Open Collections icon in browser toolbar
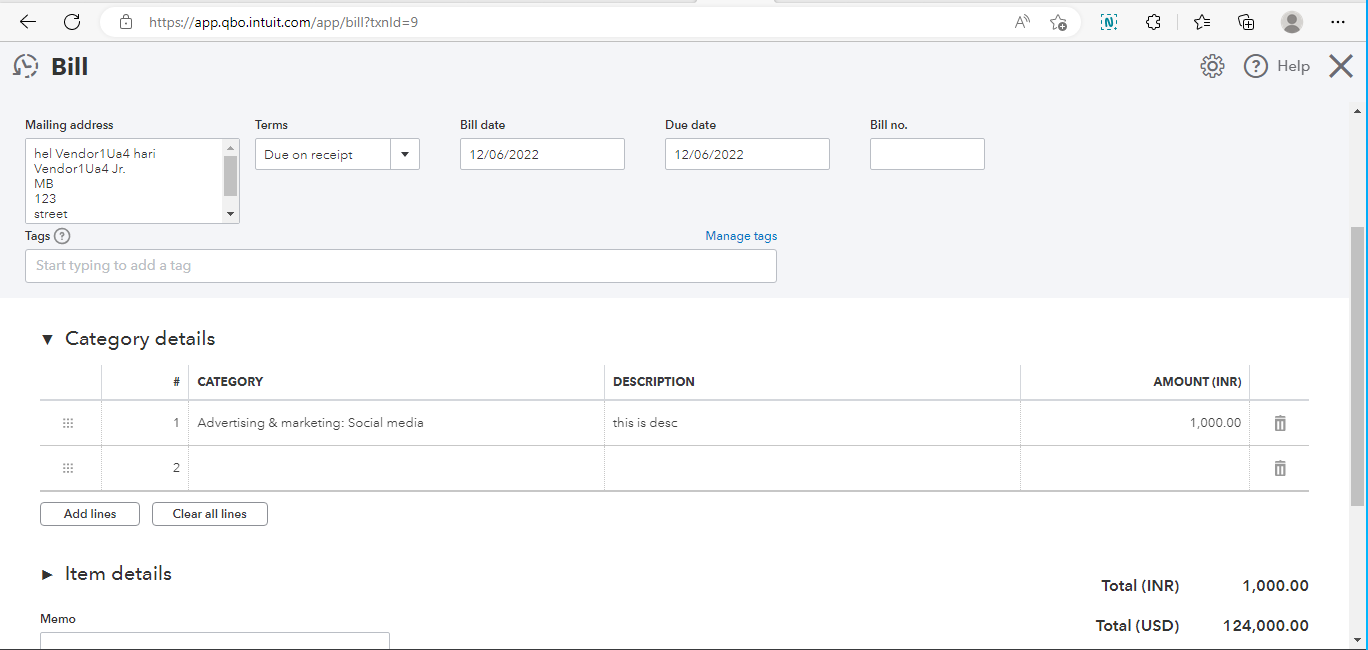The height and width of the screenshot is (650, 1368). (x=1246, y=22)
